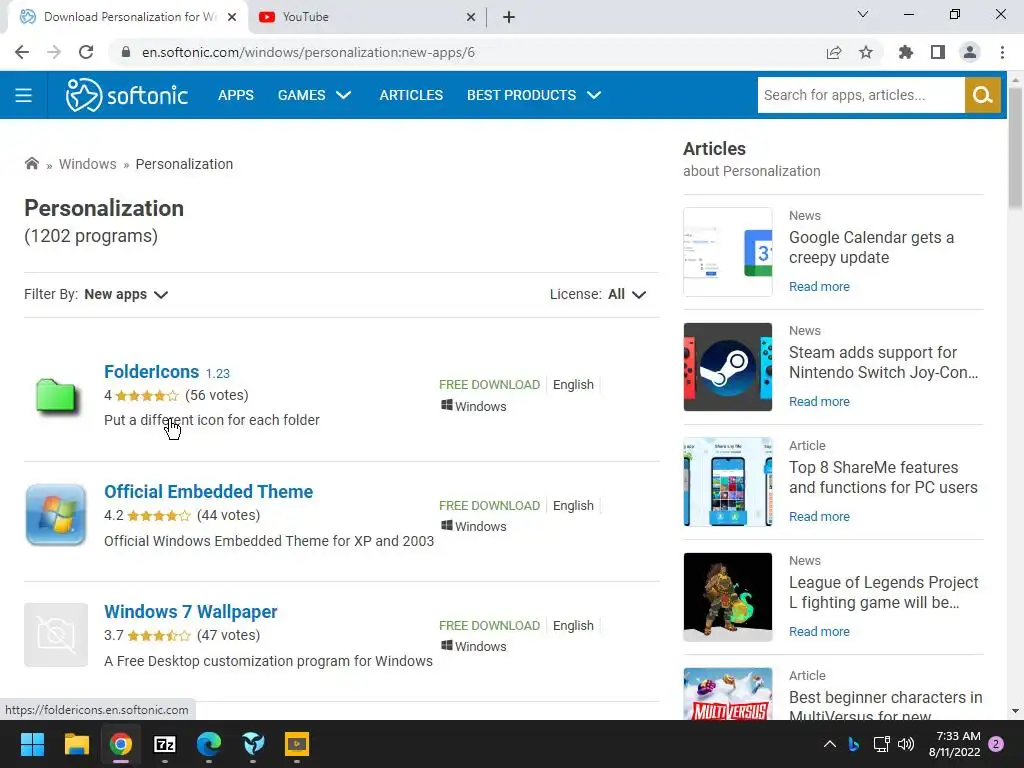Read more about Google Calendar update
Image resolution: width=1024 pixels, height=768 pixels.
(819, 287)
